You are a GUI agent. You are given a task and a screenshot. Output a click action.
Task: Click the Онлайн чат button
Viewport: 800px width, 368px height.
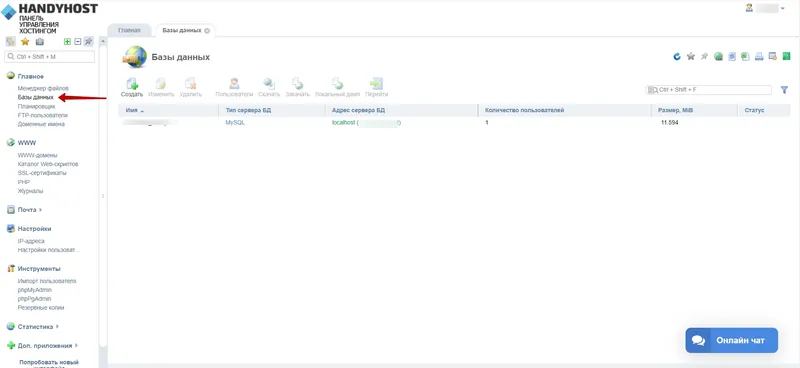click(x=732, y=340)
